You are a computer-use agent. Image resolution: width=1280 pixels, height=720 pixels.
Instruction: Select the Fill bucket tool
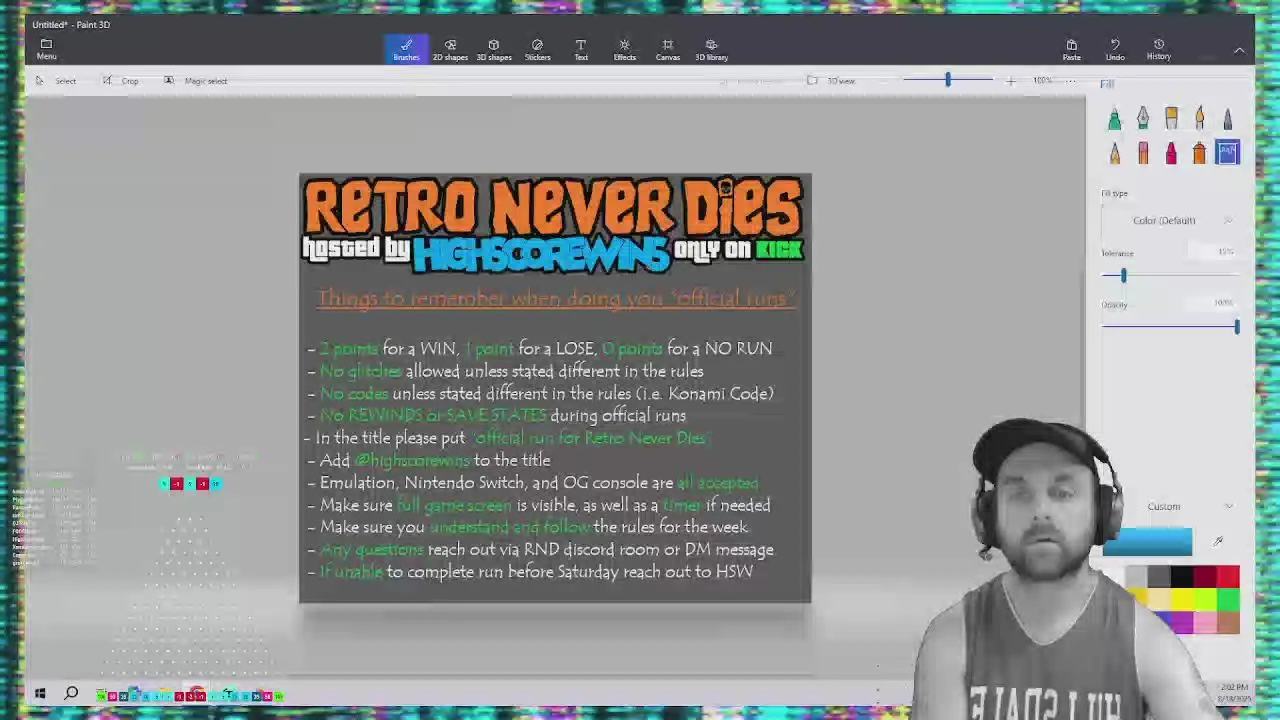click(x=1227, y=152)
